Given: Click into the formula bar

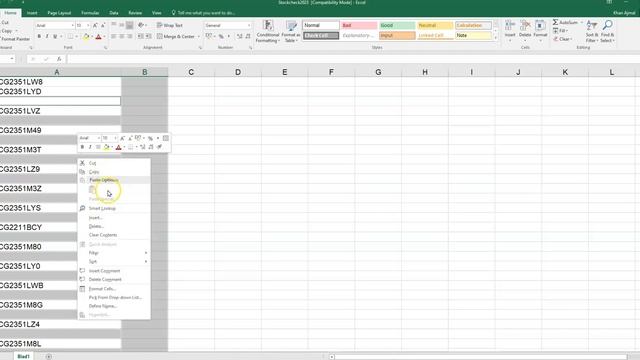Looking at the screenshot, I should (353, 59).
